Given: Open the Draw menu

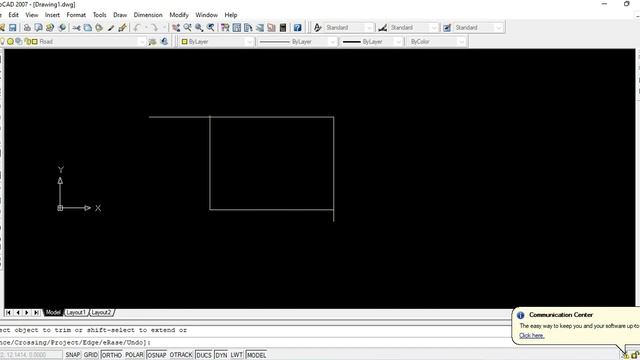Looking at the screenshot, I should point(120,15).
